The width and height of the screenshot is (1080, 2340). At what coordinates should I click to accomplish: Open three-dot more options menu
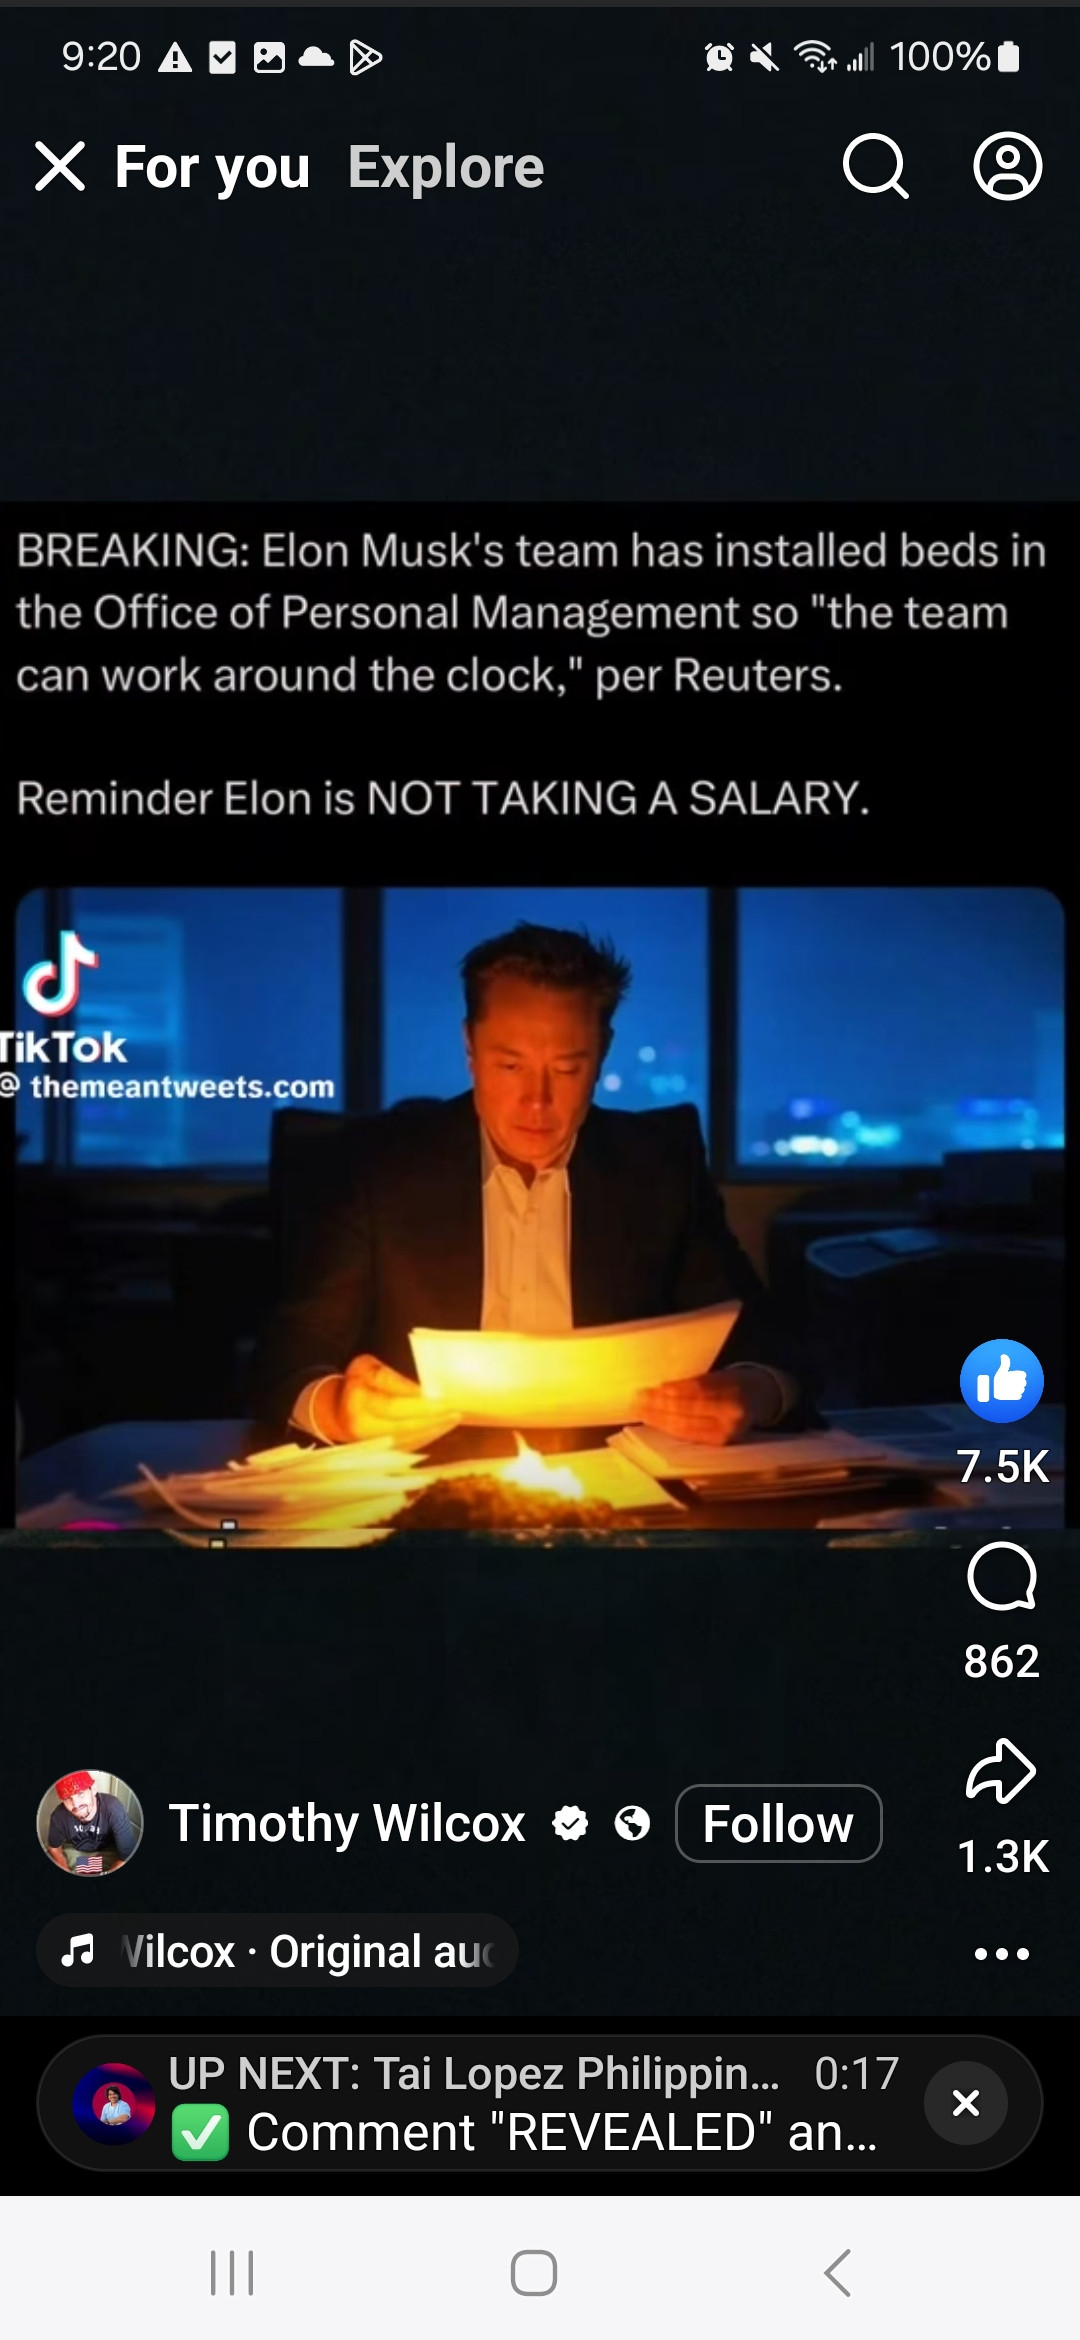click(1002, 1953)
